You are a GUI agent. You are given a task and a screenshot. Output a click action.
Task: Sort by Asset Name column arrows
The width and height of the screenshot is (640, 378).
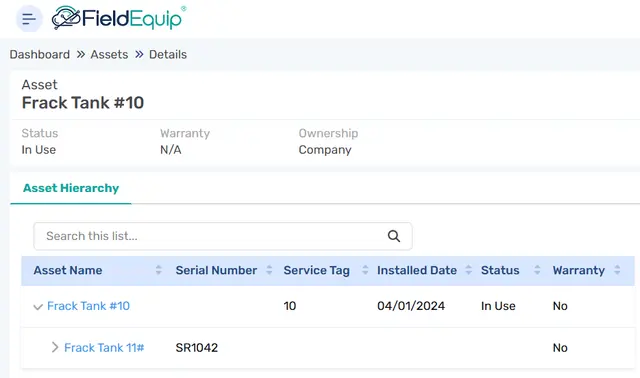[x=158, y=270]
